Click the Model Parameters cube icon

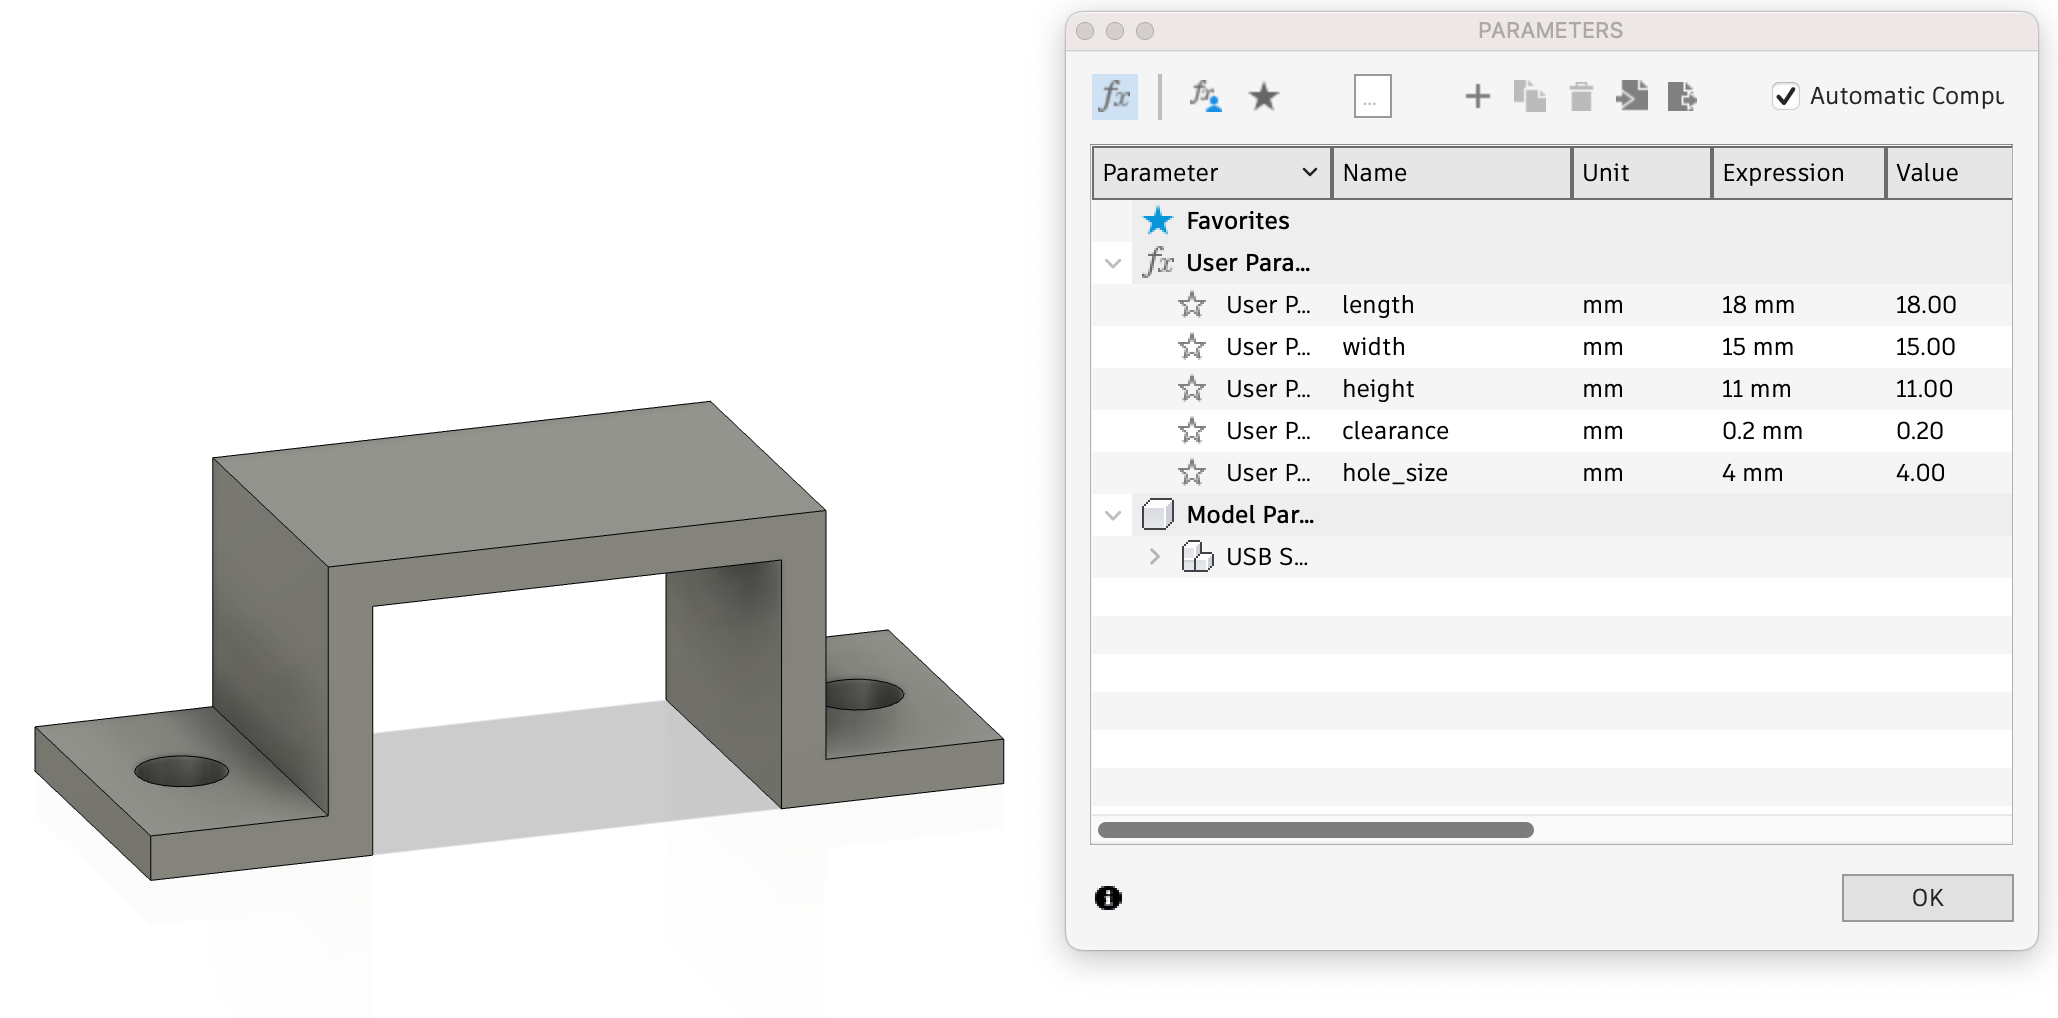pyautogui.click(x=1157, y=515)
